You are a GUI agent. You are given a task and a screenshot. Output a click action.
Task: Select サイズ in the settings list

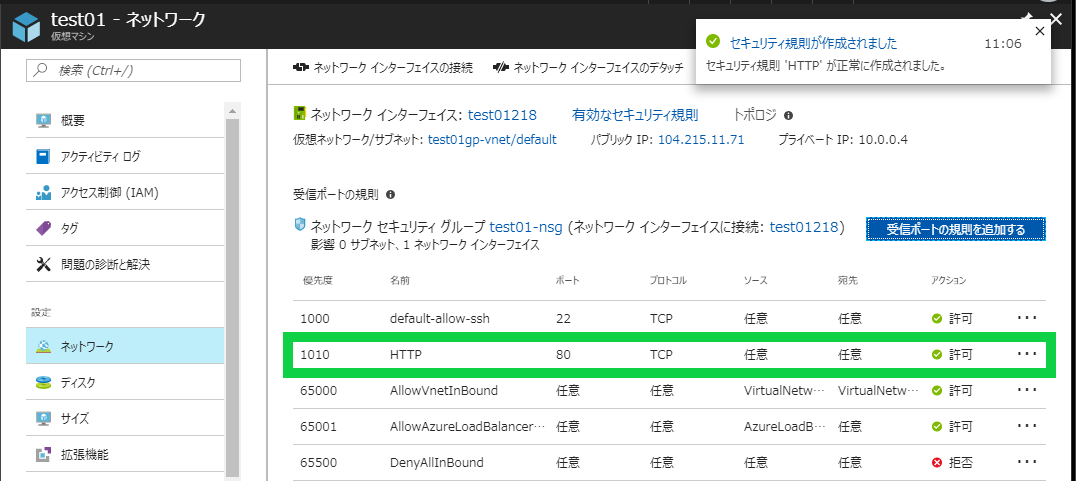[125, 418]
